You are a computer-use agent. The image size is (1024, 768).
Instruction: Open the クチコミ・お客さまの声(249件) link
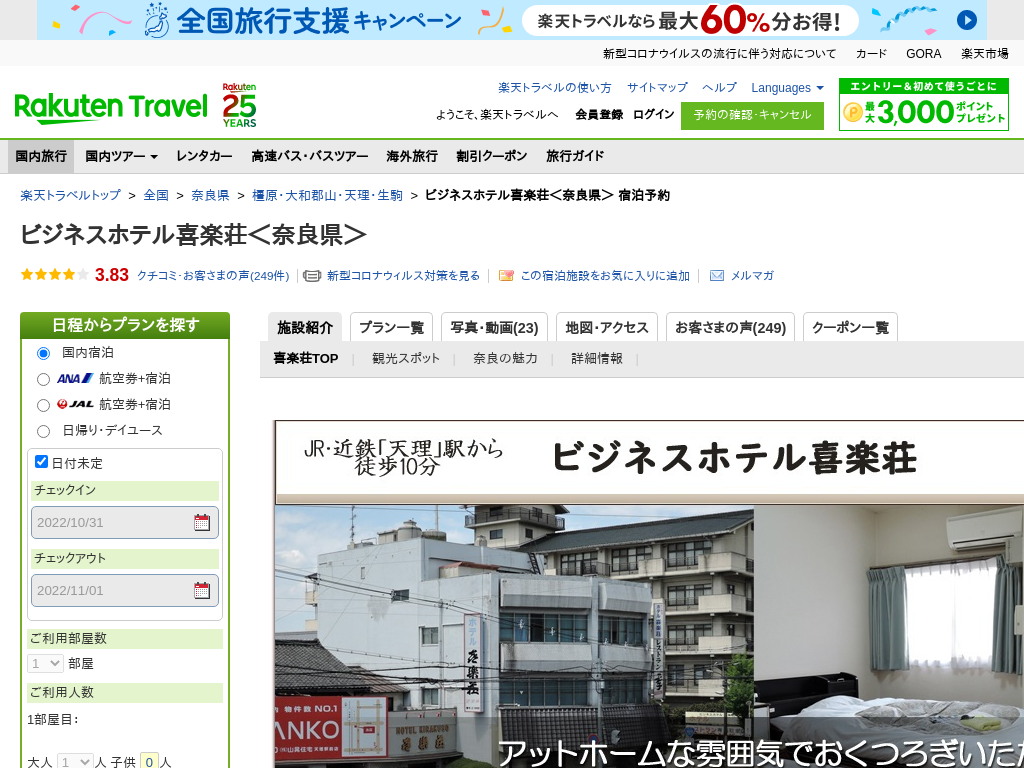(x=213, y=276)
